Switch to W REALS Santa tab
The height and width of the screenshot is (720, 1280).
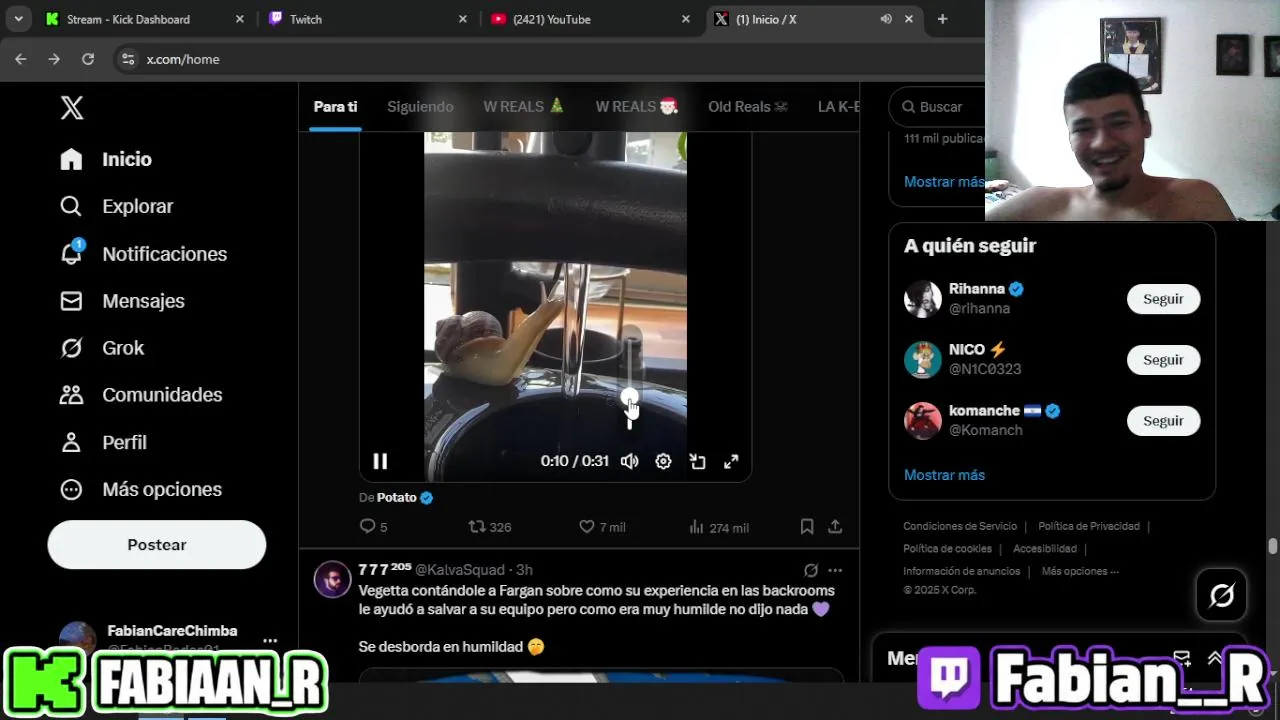[x=637, y=107]
